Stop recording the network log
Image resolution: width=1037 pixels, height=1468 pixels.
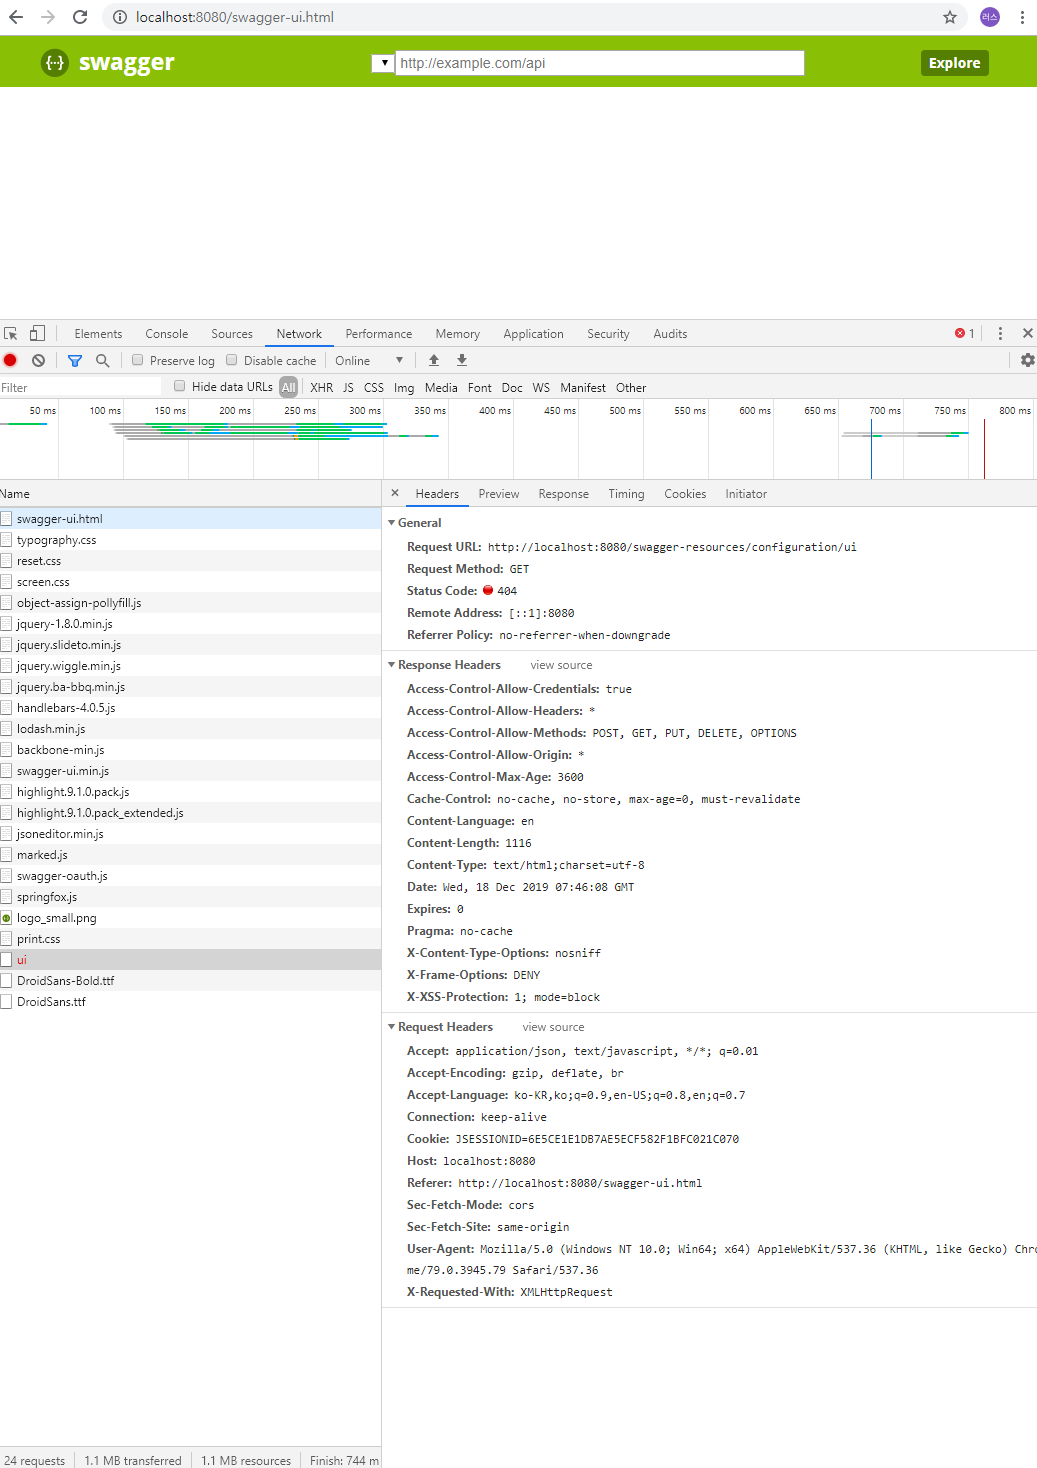click(10, 360)
